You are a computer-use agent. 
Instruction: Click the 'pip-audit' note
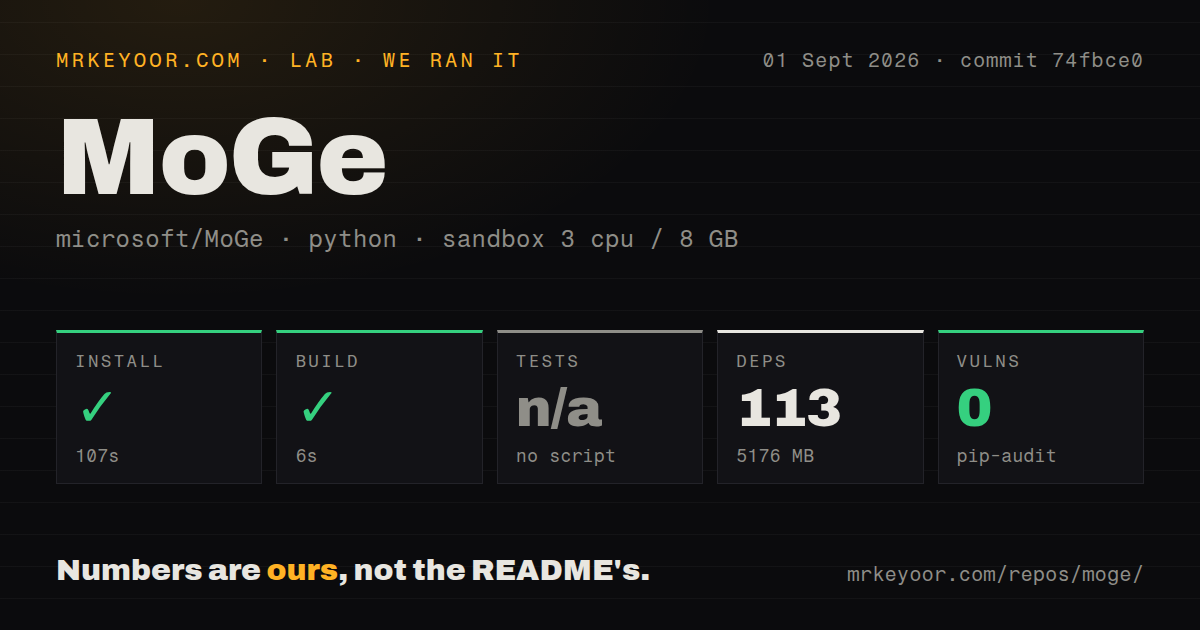1006,456
